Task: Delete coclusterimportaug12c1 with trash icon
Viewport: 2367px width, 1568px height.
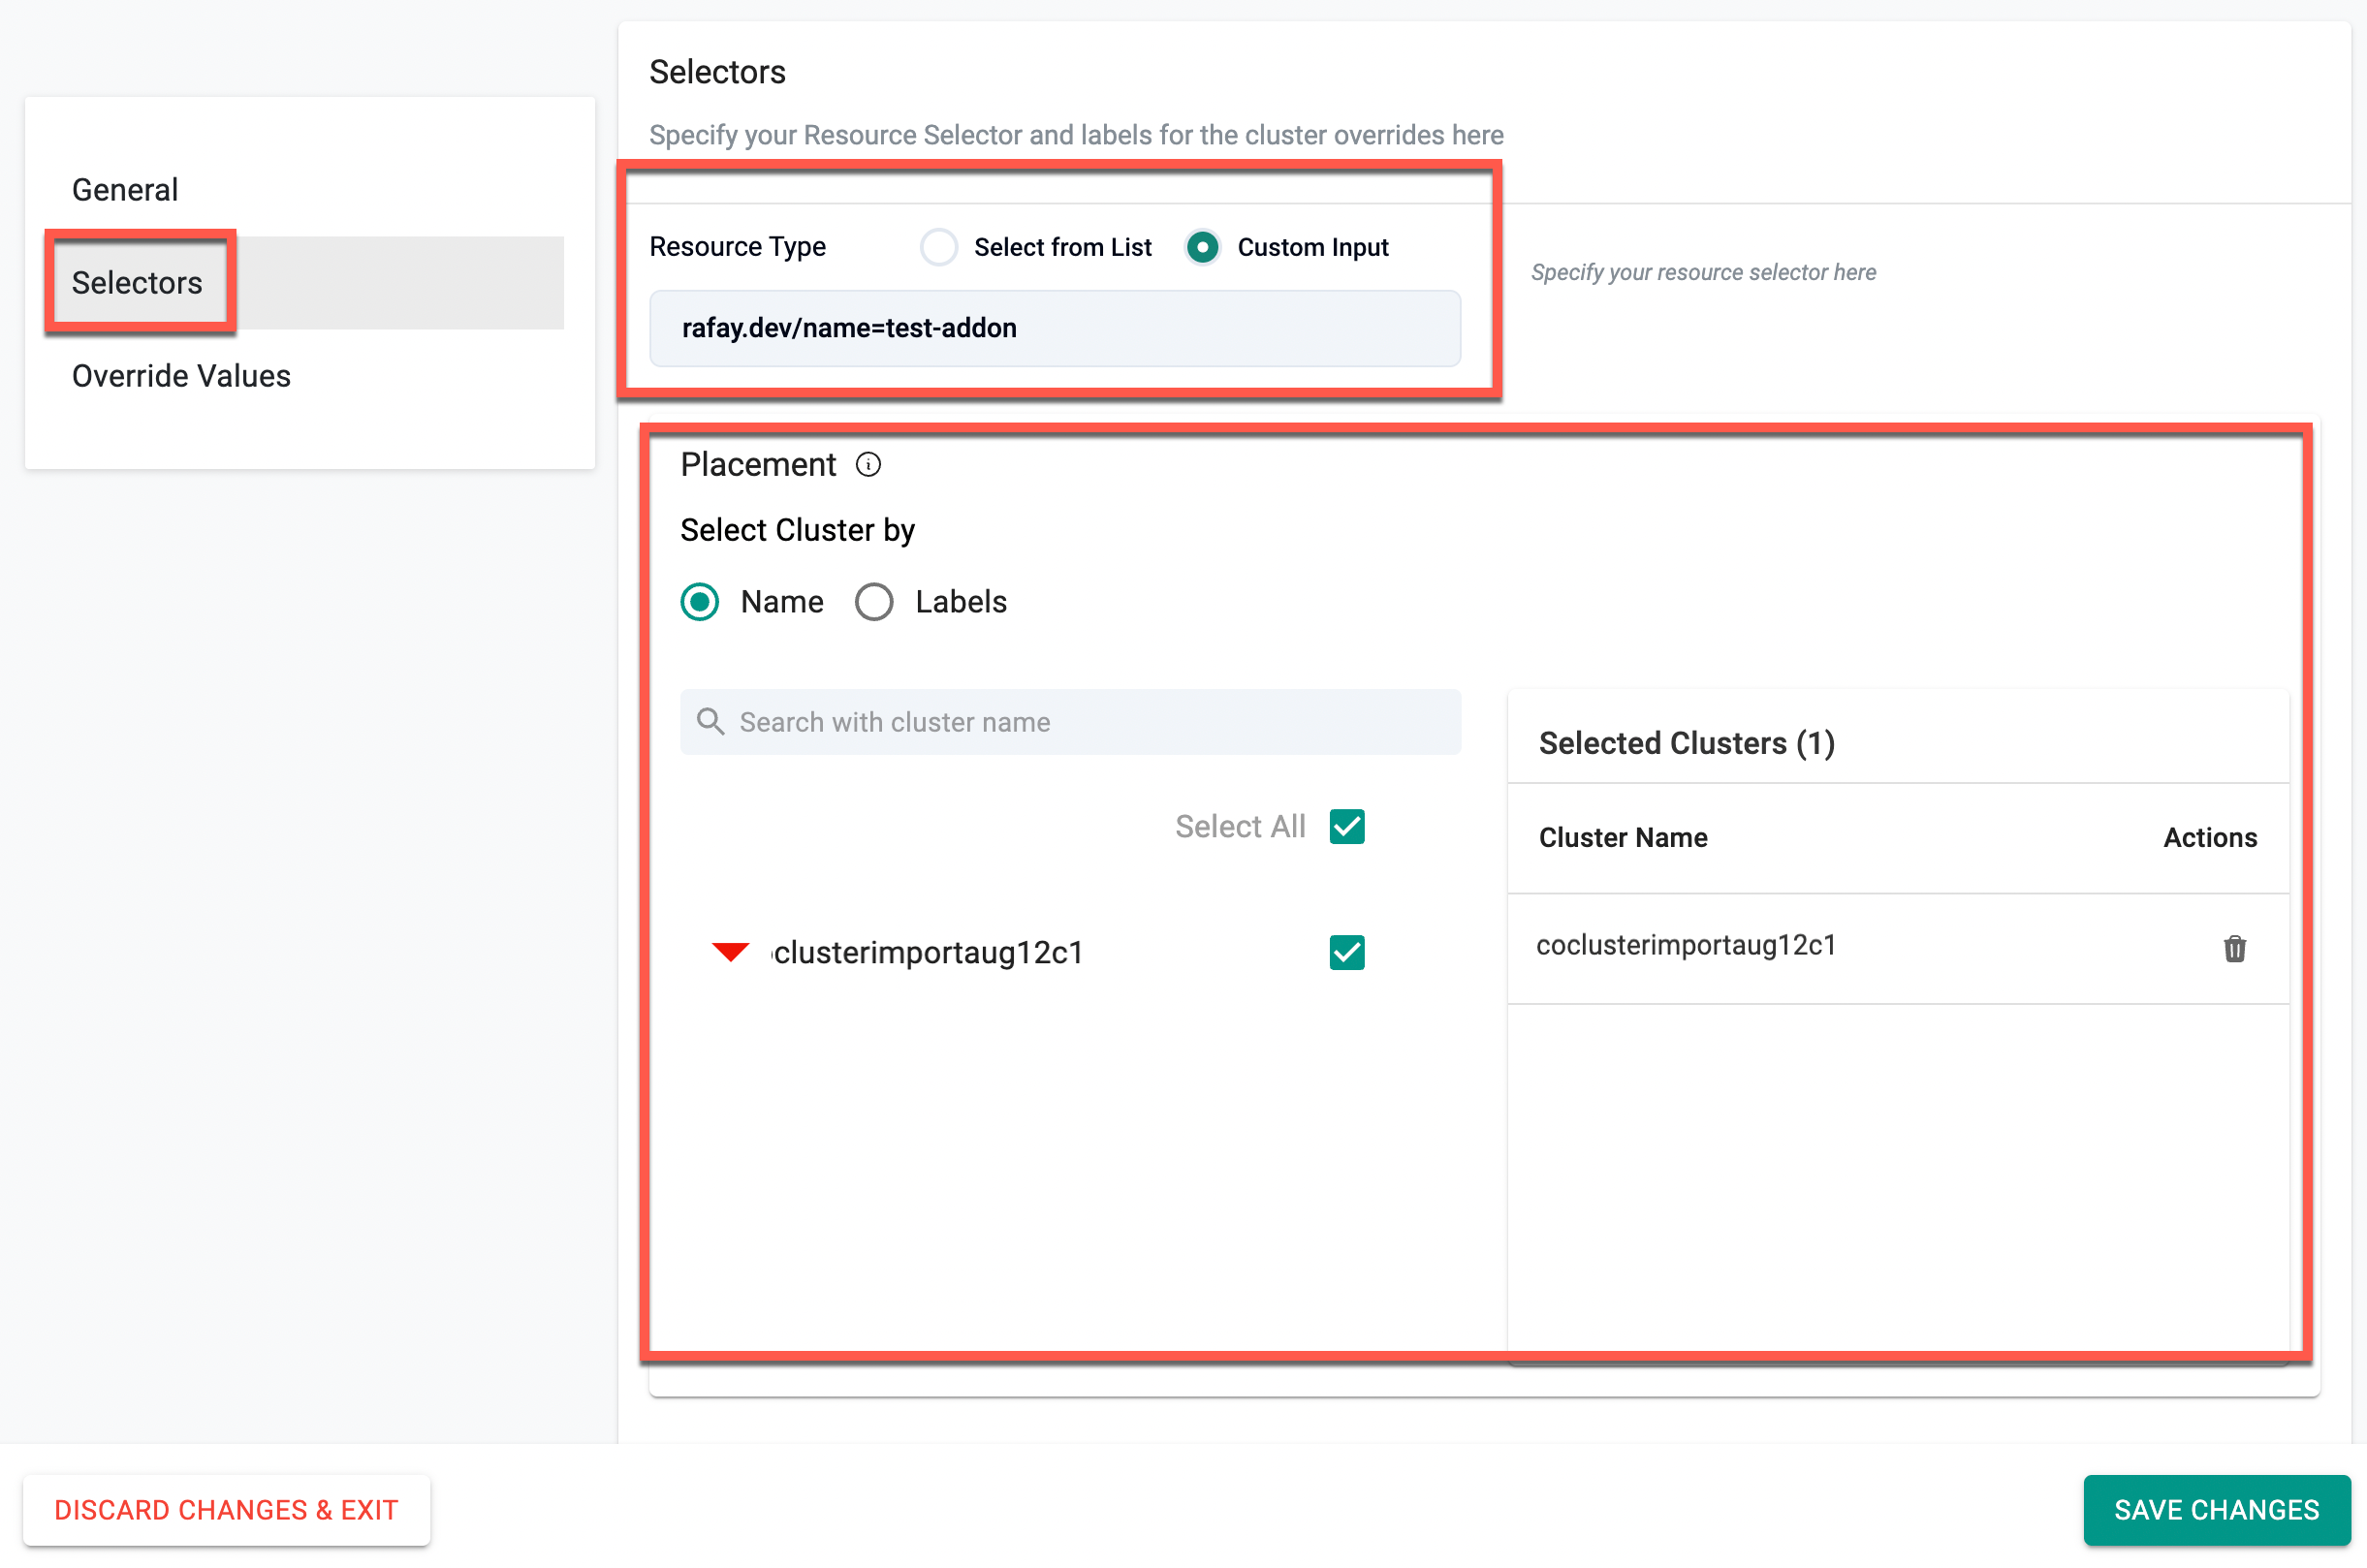Action: [2233, 948]
